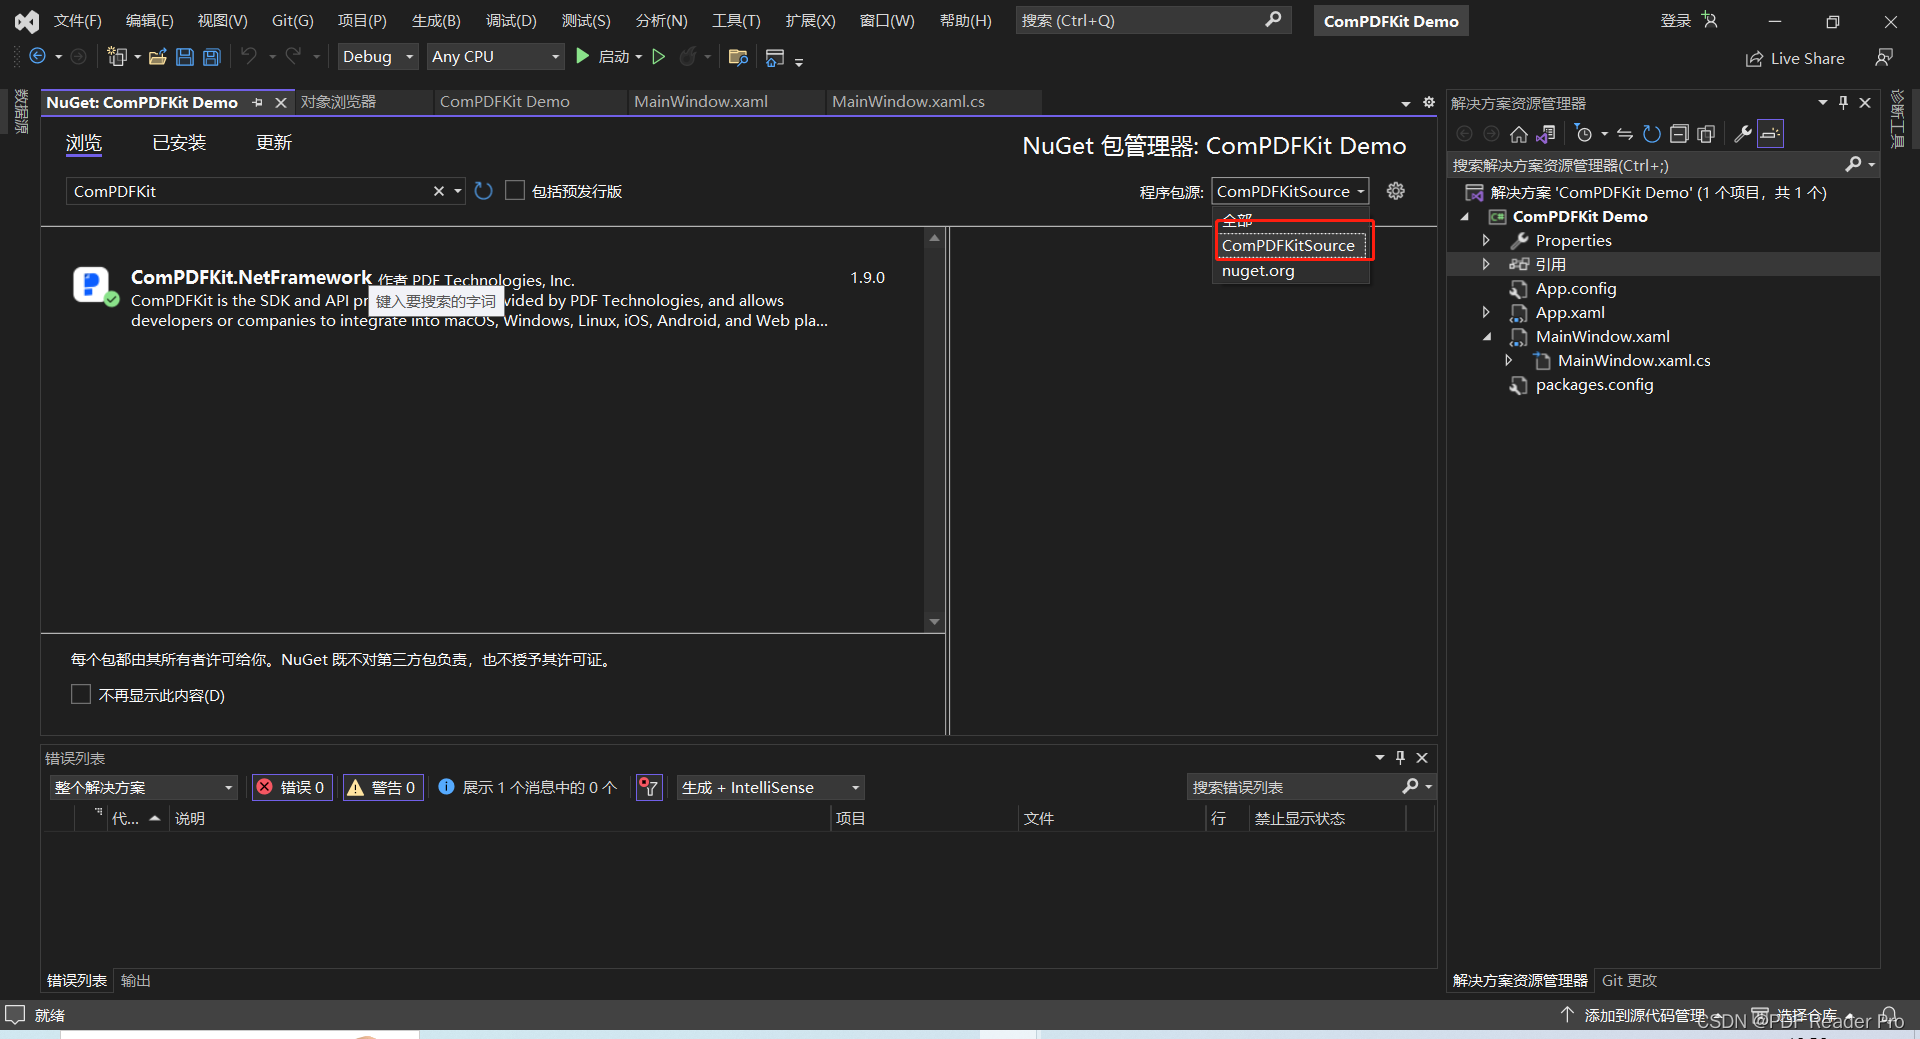Open the 生成 + IntelliSense dropdown
1920x1039 pixels.
(770, 788)
